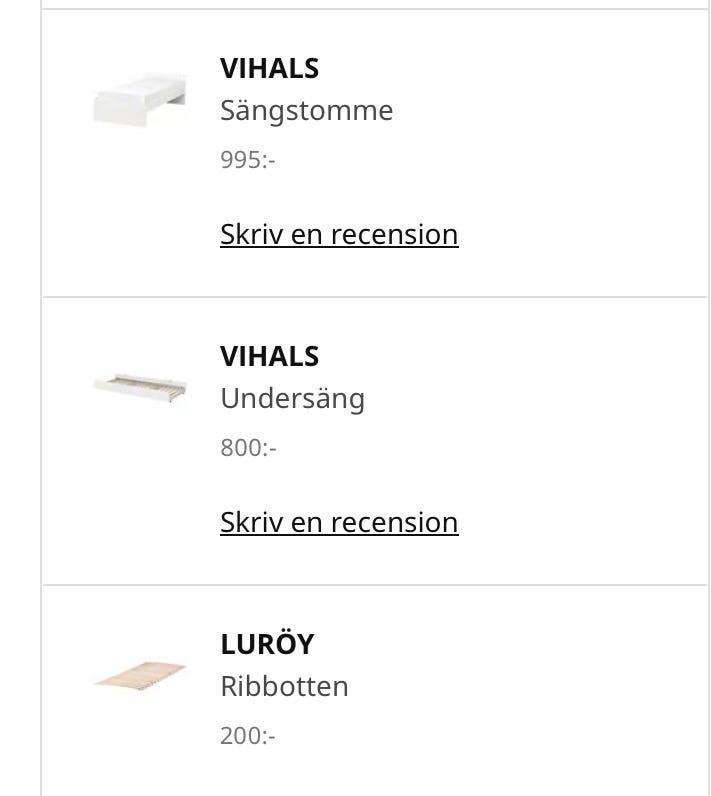The image size is (711, 796).
Task: Click the 800:- price
Action: click(248, 448)
